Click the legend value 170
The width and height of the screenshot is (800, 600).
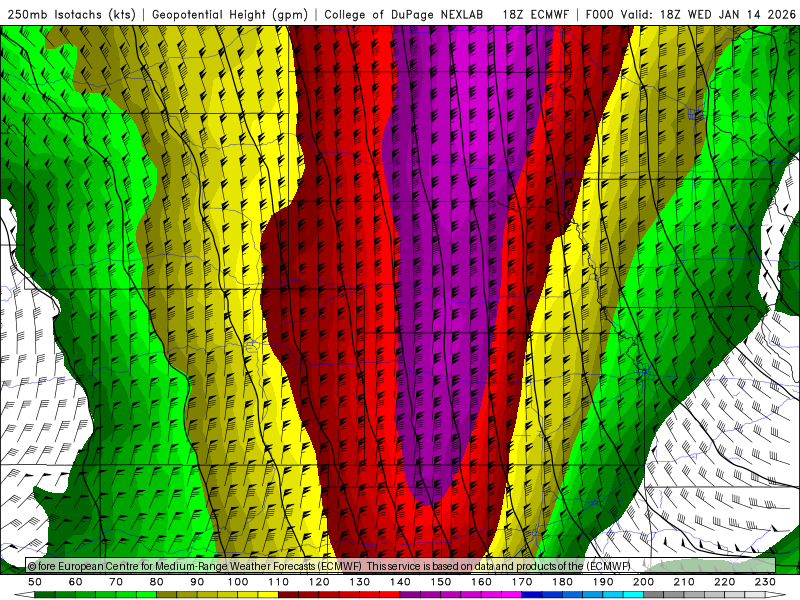tap(521, 582)
